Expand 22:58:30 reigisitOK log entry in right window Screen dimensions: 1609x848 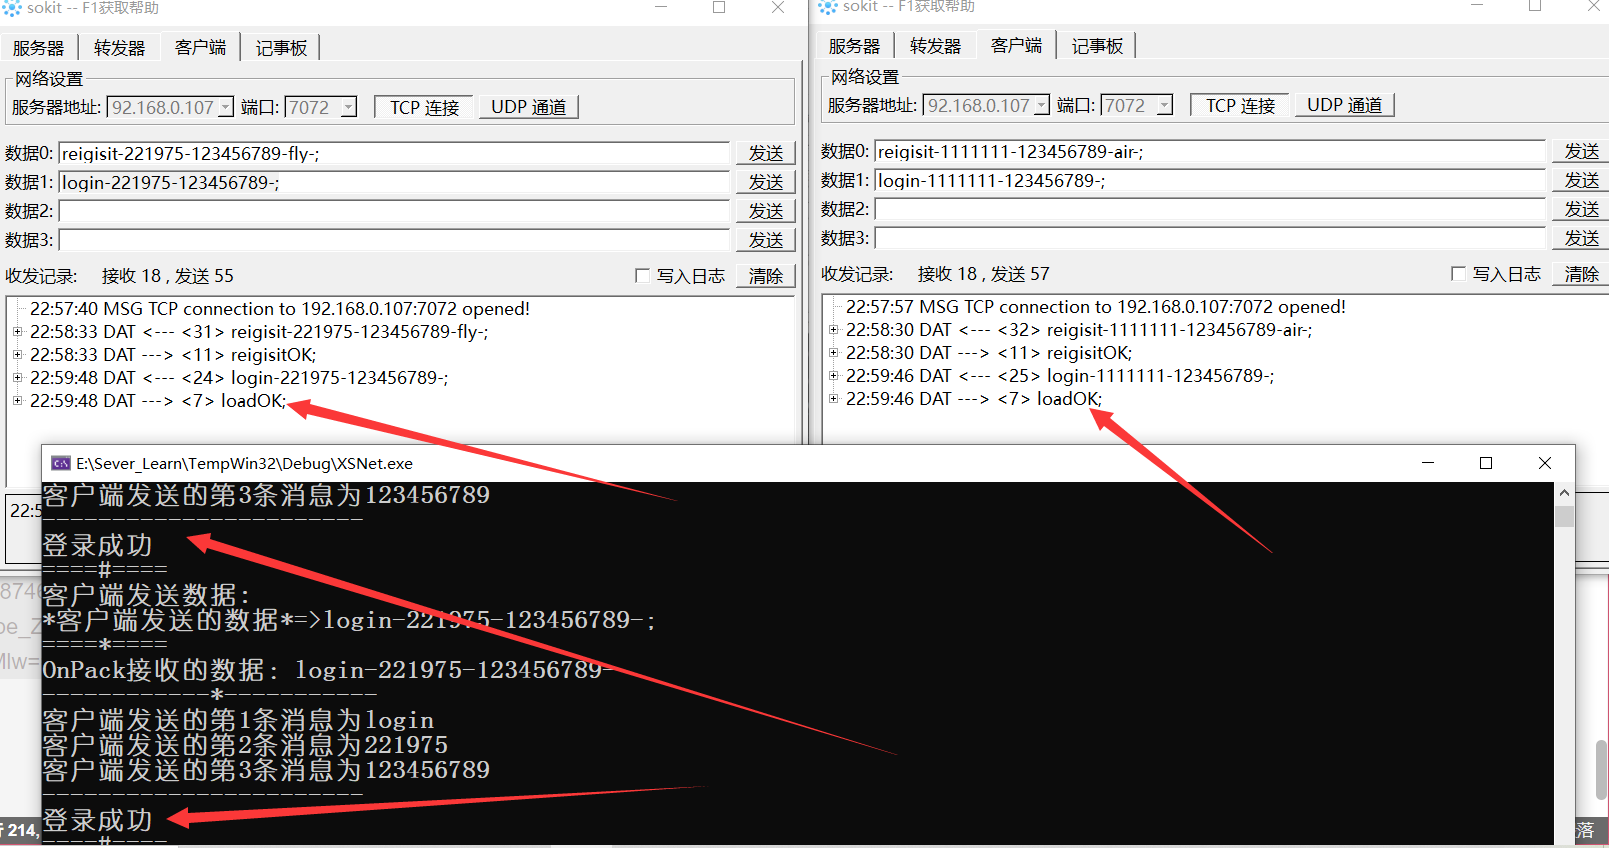pos(833,352)
